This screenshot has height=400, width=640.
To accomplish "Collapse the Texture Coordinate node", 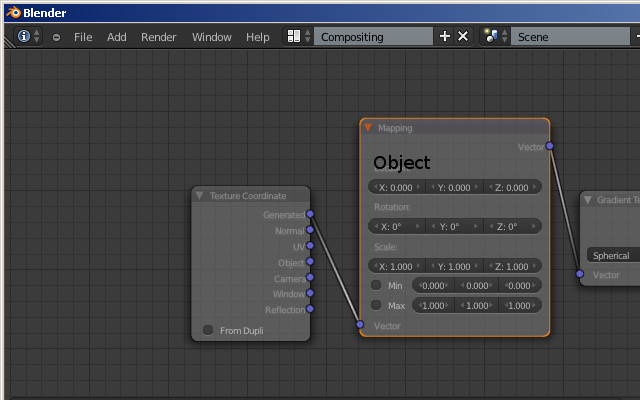I will [199, 196].
